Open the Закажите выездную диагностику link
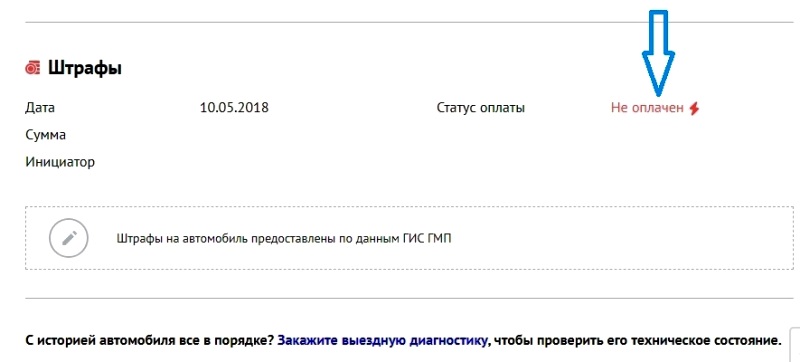The width and height of the screenshot is (800, 362). [x=383, y=340]
